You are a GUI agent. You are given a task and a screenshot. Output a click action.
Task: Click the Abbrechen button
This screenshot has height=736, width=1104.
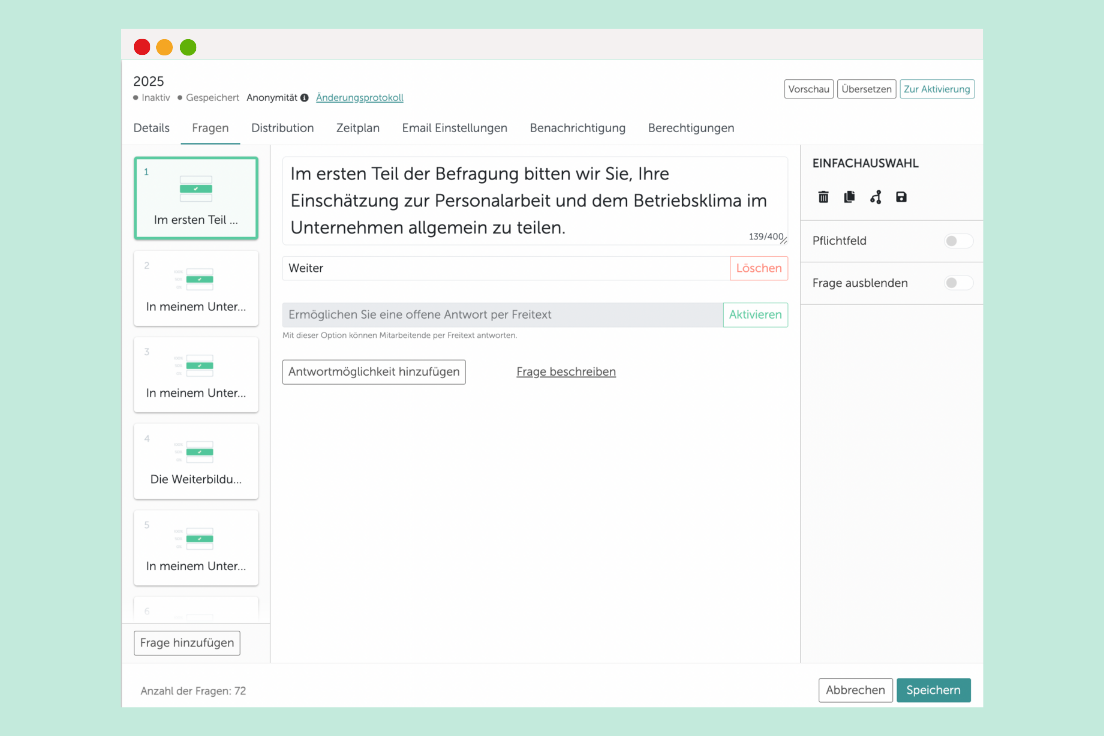click(855, 690)
